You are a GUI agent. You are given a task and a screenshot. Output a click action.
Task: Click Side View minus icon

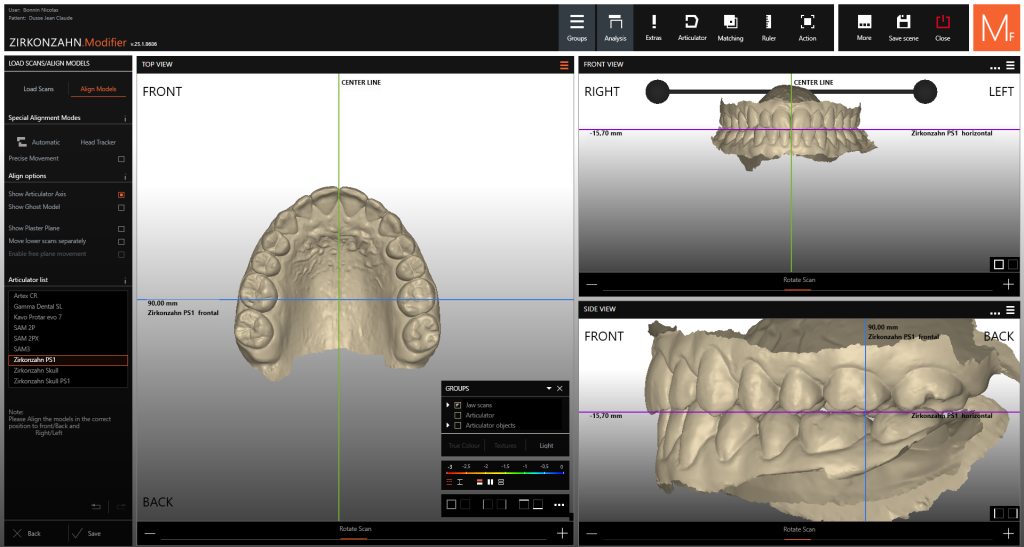click(x=591, y=533)
